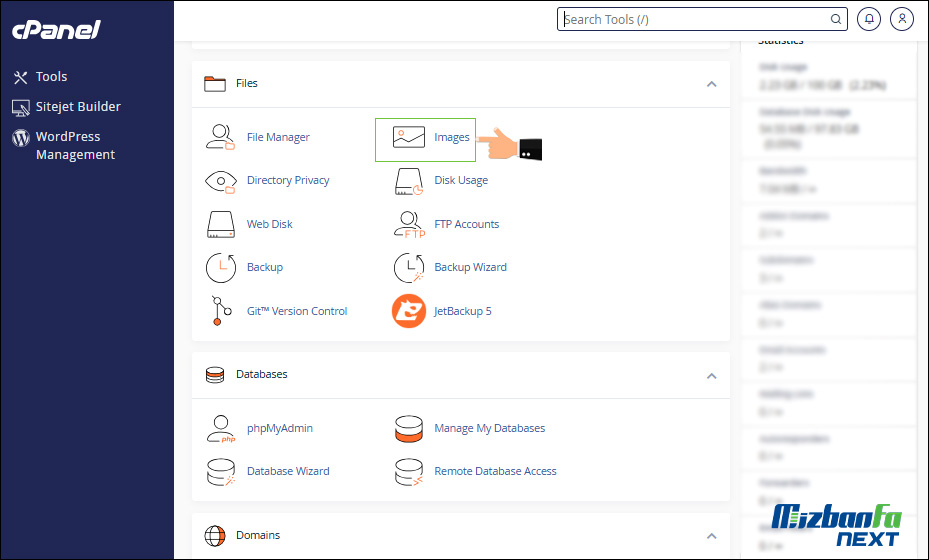Open the JetBackup 5 link
929x560 pixels.
coord(463,311)
